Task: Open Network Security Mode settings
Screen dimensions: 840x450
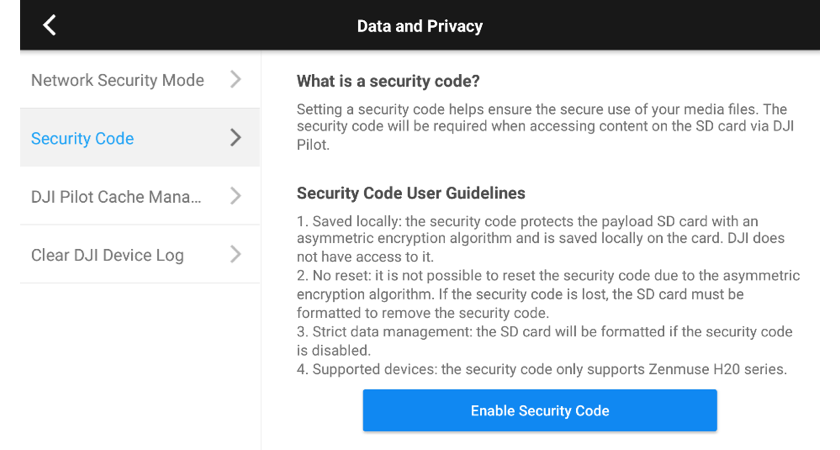Action: tap(117, 80)
